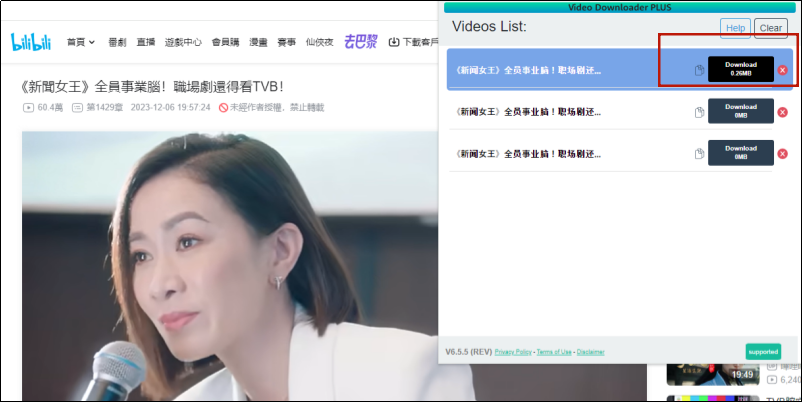The image size is (803, 403).
Task: Remove the second video entry
Action: (783, 112)
